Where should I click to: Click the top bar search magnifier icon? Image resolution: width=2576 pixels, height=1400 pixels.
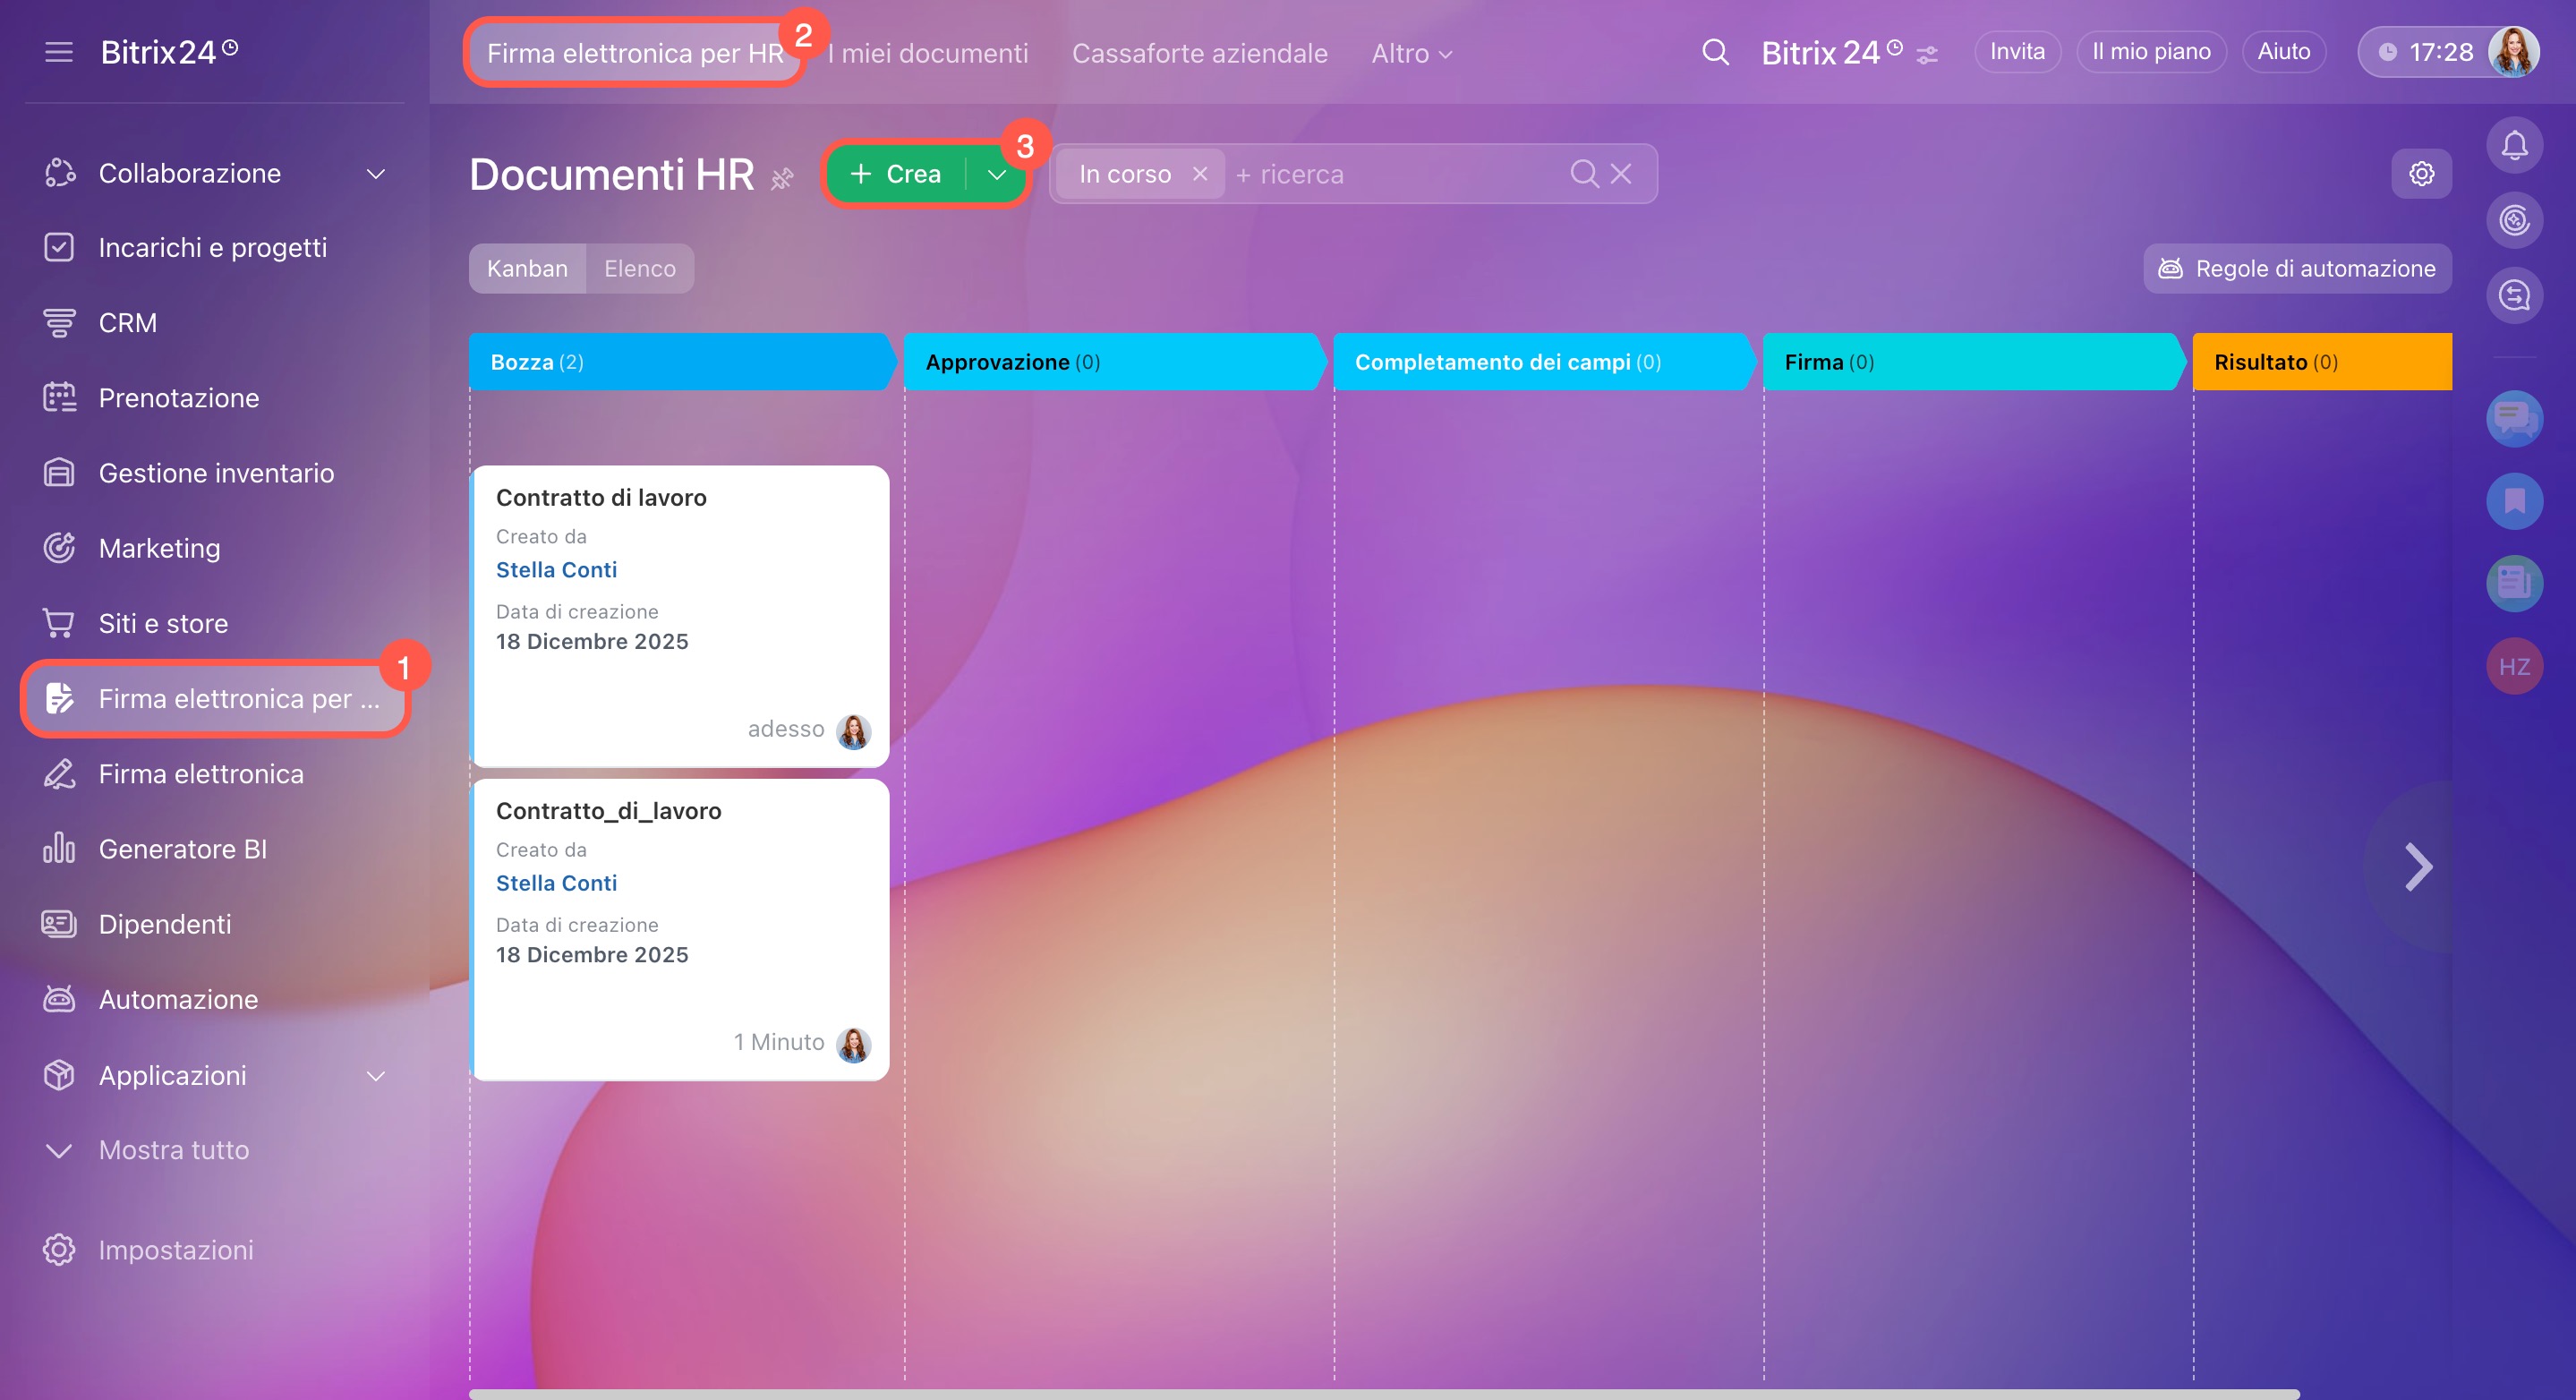pos(1715,52)
